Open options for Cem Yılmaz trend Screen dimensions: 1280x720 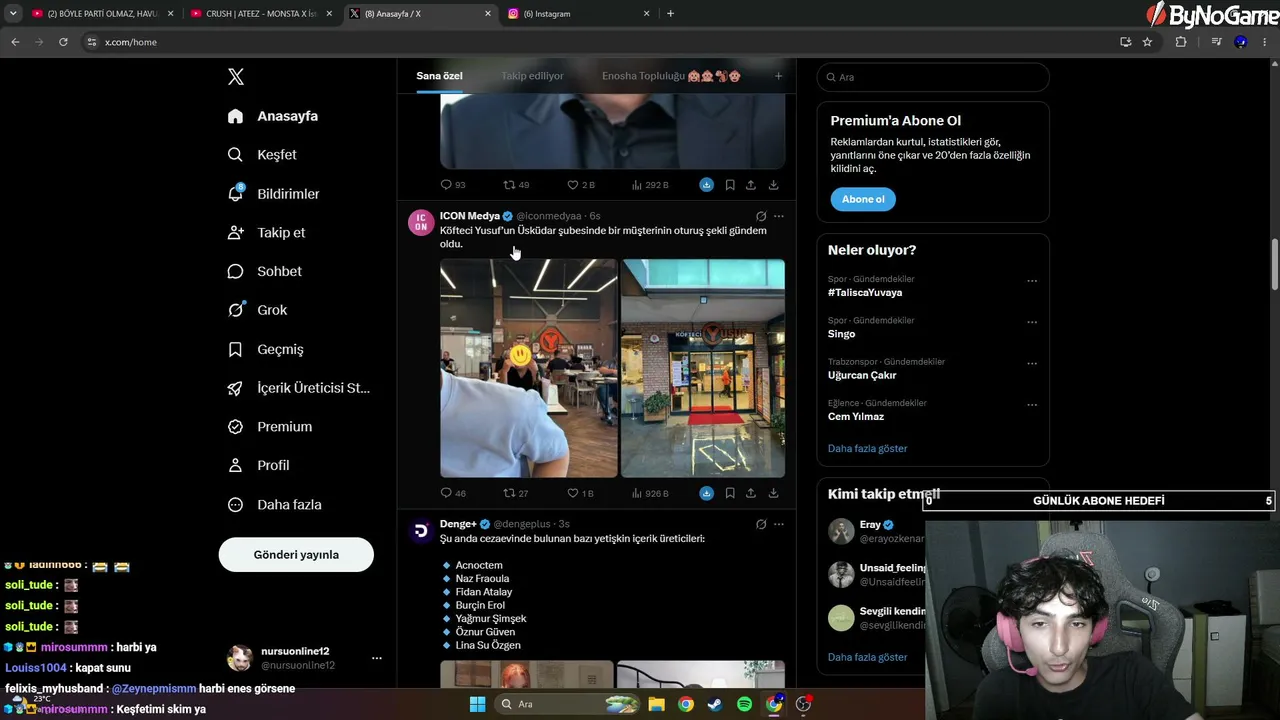click(x=1032, y=405)
